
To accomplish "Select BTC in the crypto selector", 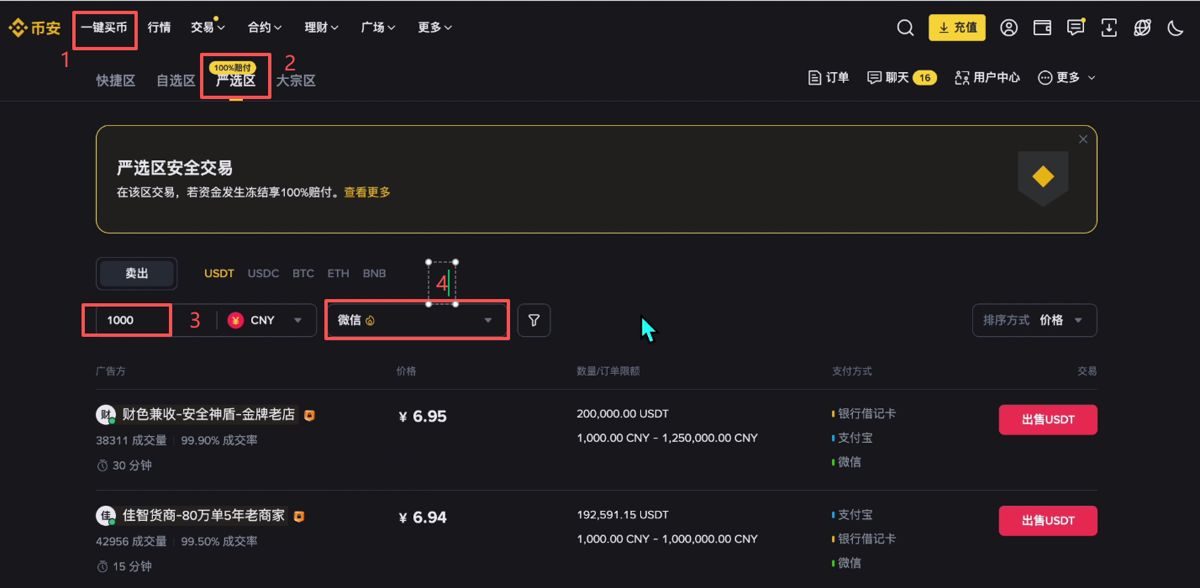I will tap(303, 272).
